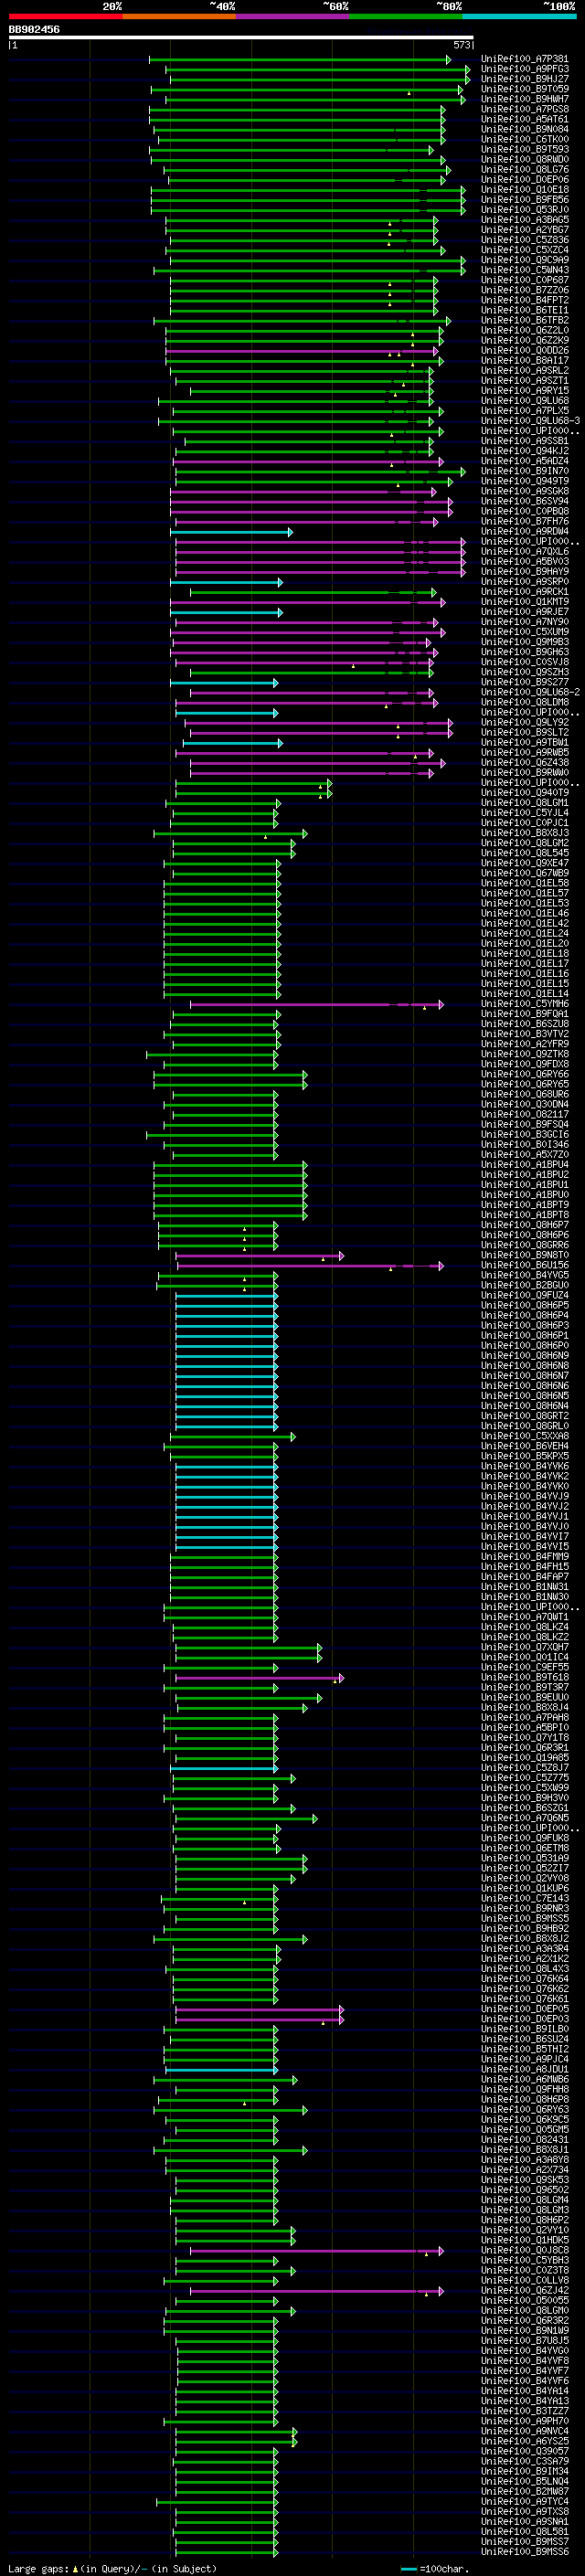
Task: Click UniRef100_A9PH70 near the list bottom
Action: click(x=525, y=2421)
